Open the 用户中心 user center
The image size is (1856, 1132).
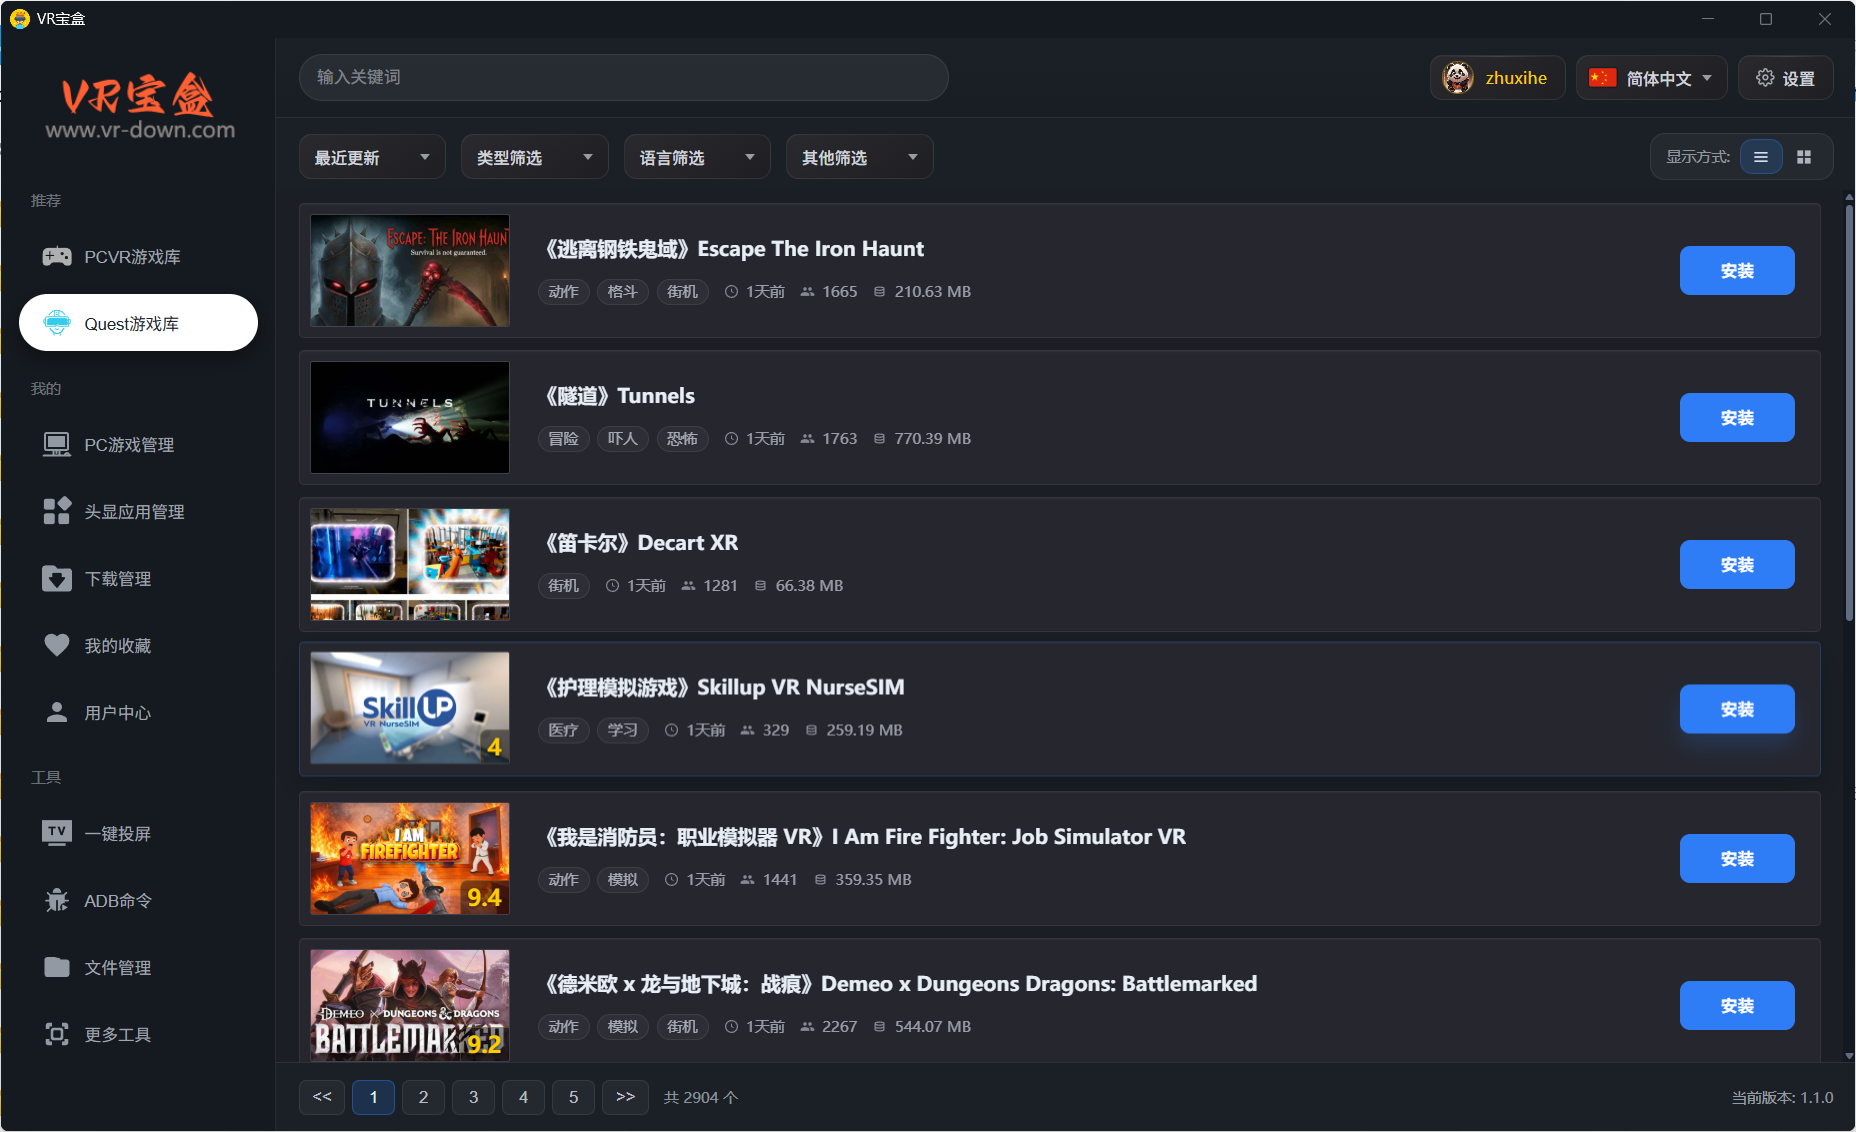coord(117,712)
